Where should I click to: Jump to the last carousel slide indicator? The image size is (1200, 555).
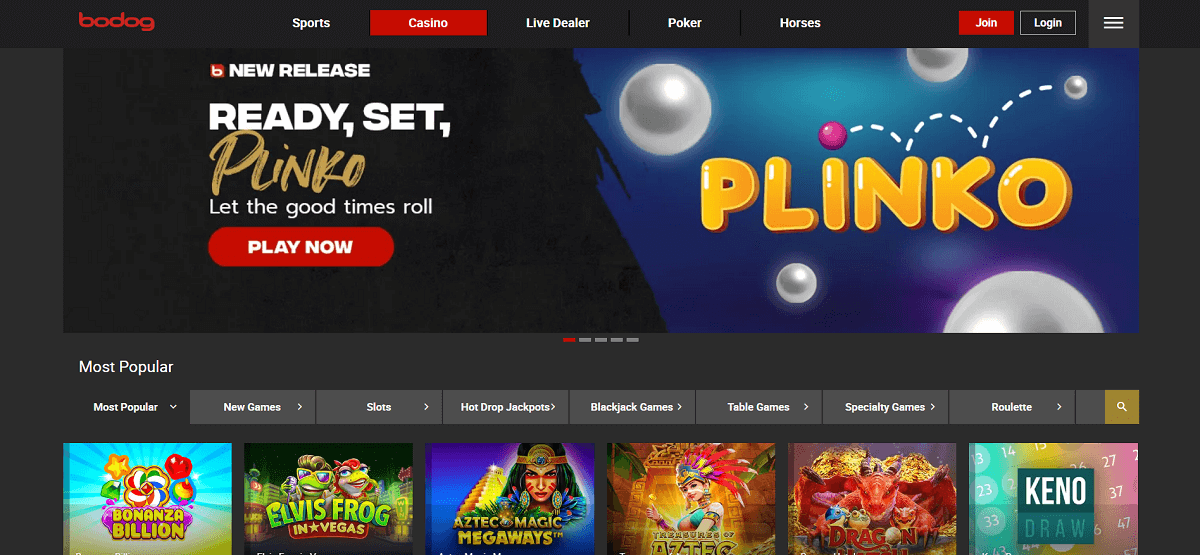coord(633,340)
